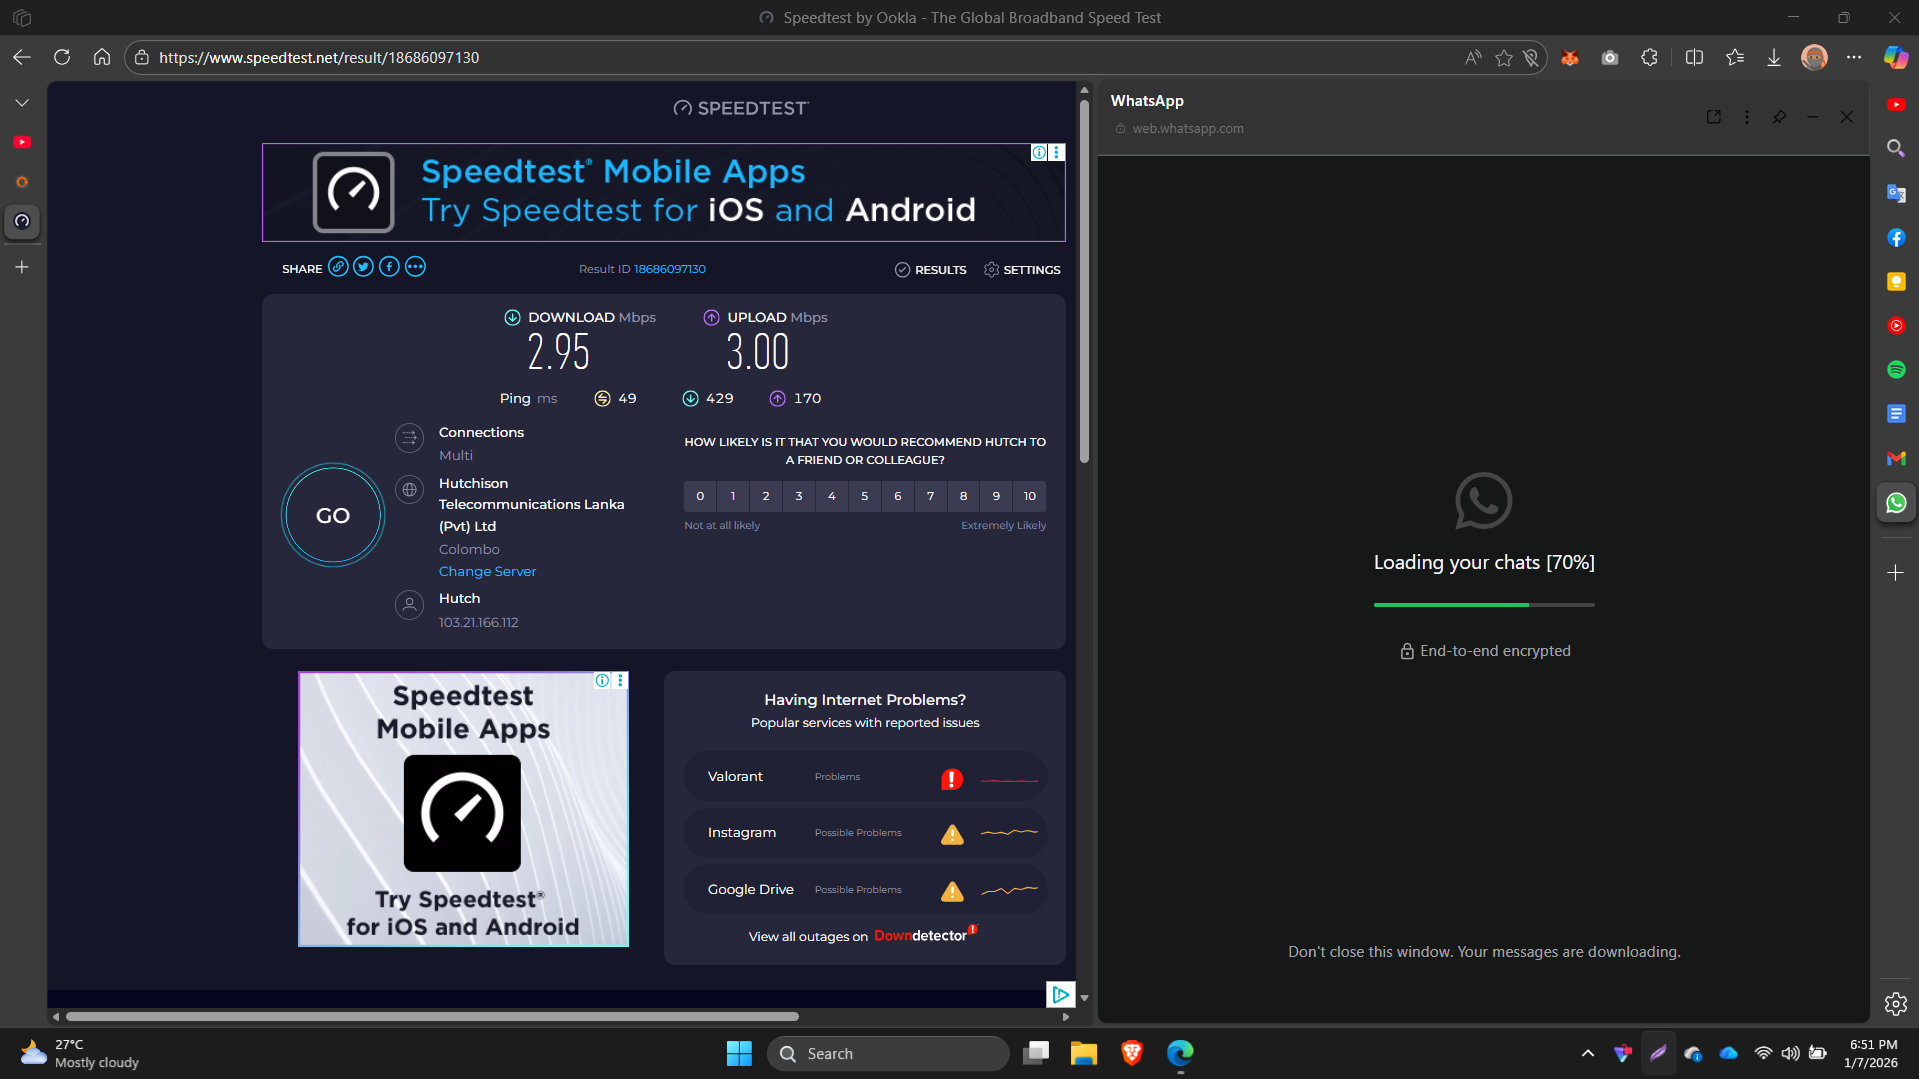Open Speedtest SETTINGS

point(1022,270)
